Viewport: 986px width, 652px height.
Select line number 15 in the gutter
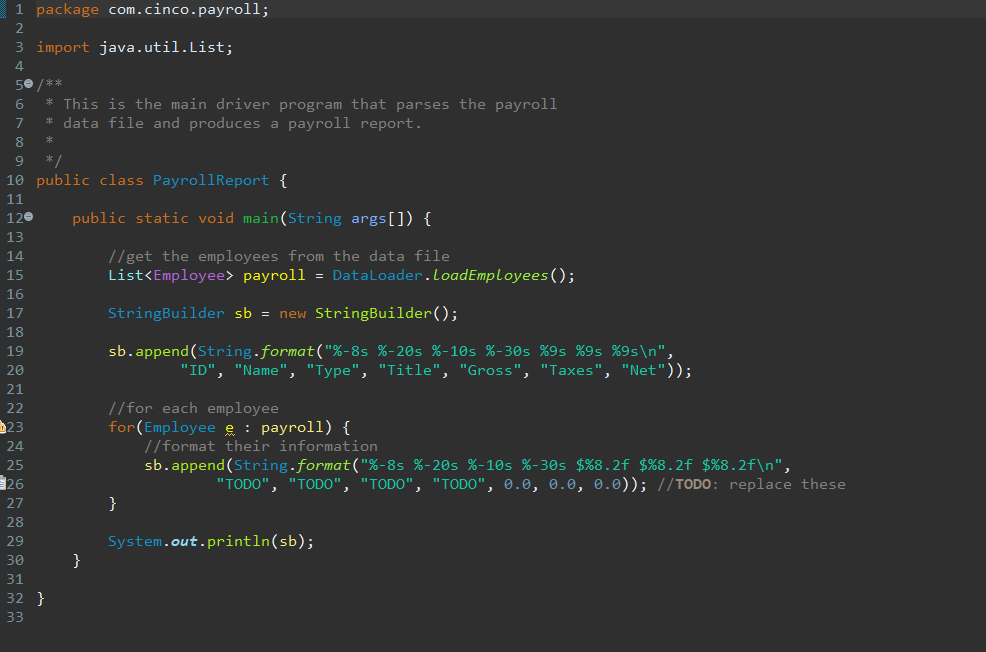point(14,275)
